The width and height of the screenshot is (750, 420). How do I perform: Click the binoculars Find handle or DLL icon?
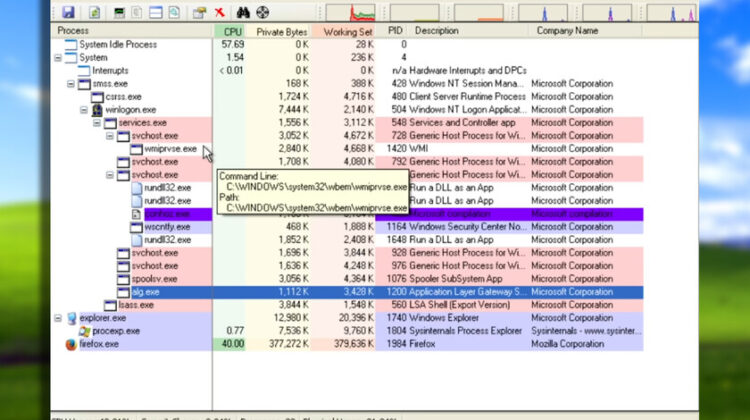click(243, 12)
